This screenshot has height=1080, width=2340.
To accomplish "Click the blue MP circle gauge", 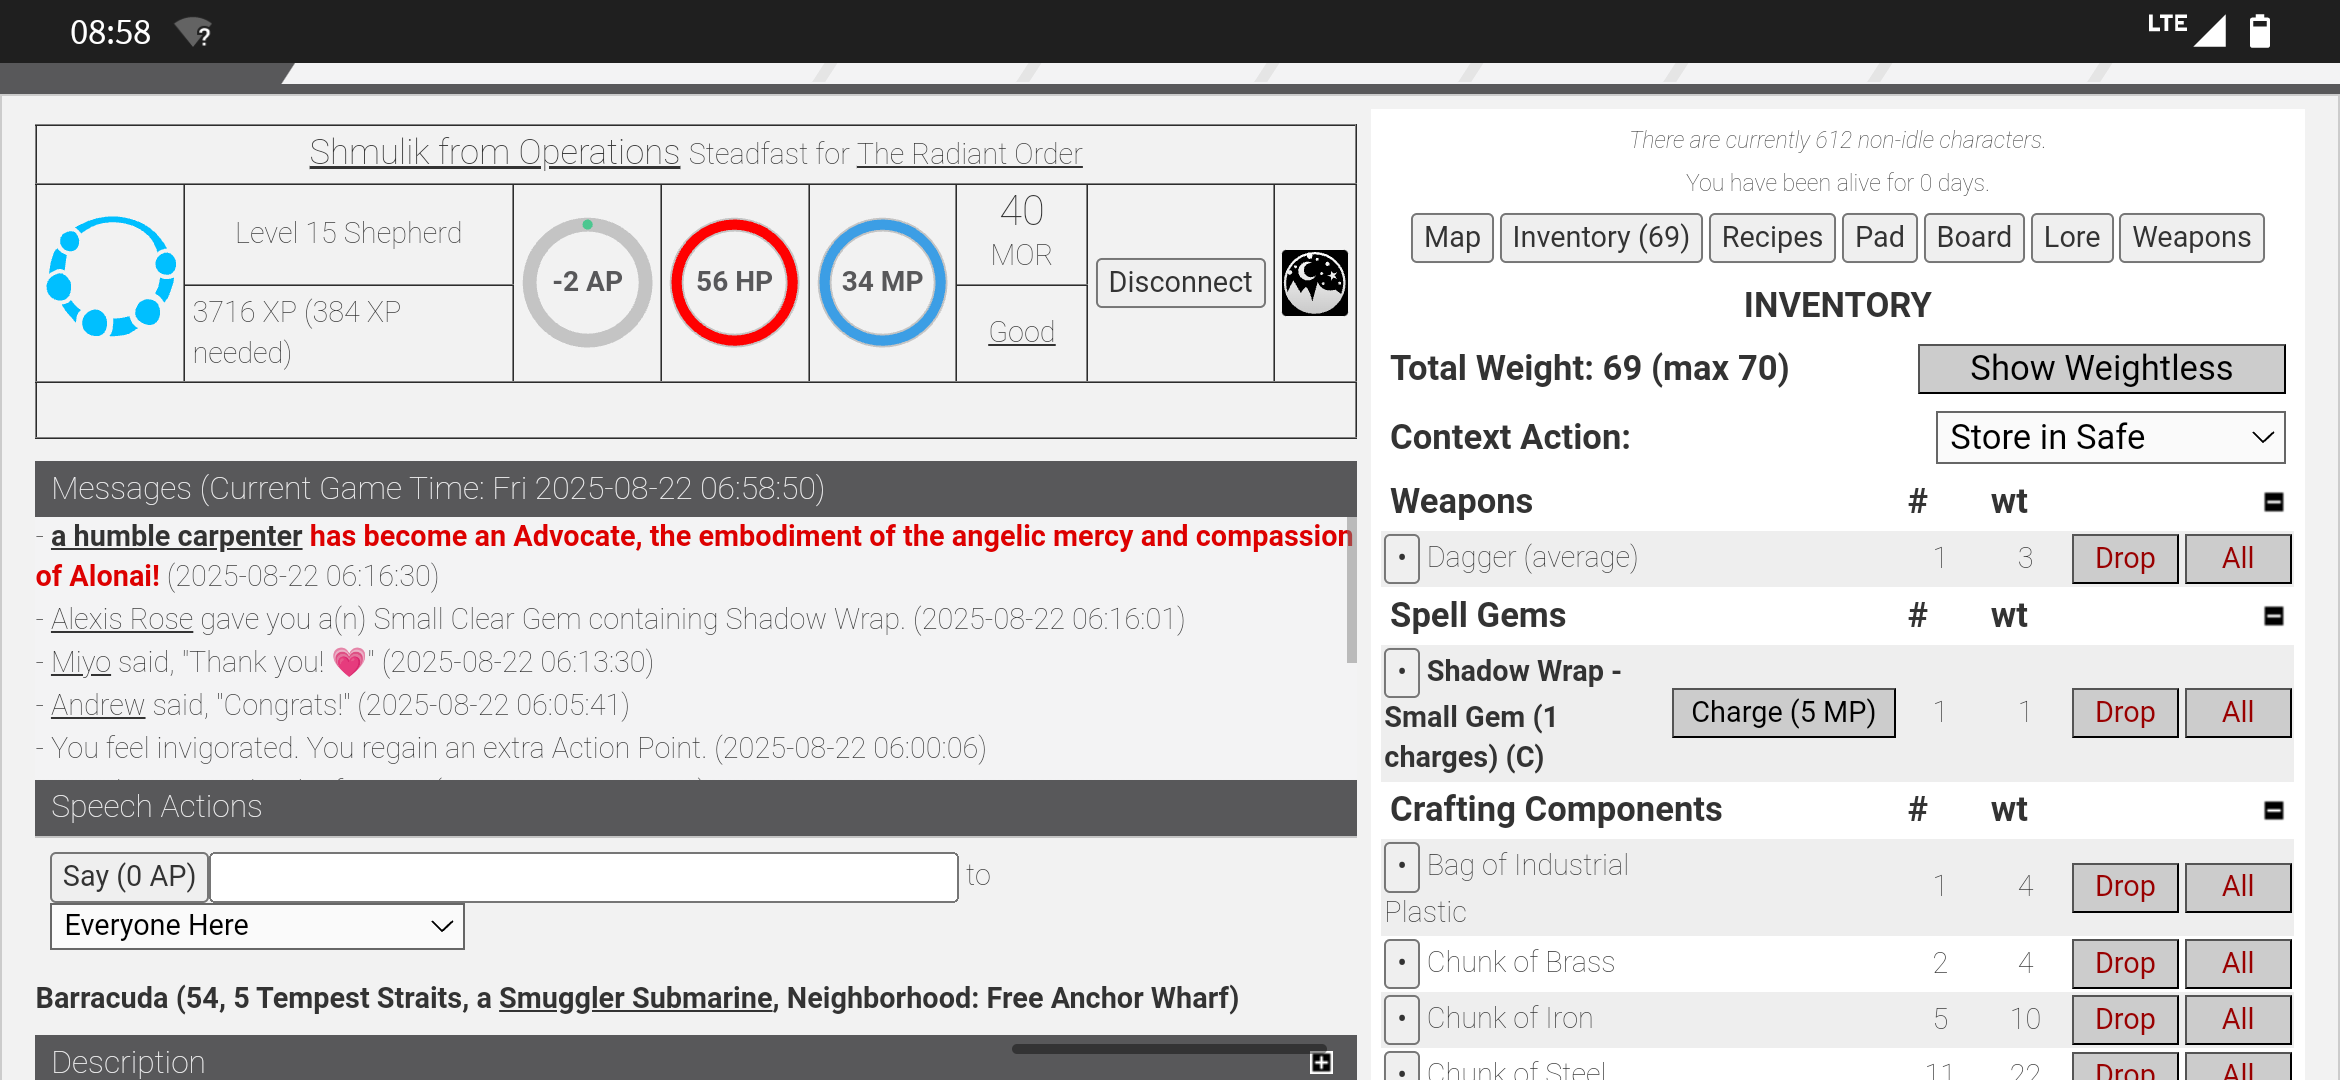I will pyautogui.click(x=881, y=282).
